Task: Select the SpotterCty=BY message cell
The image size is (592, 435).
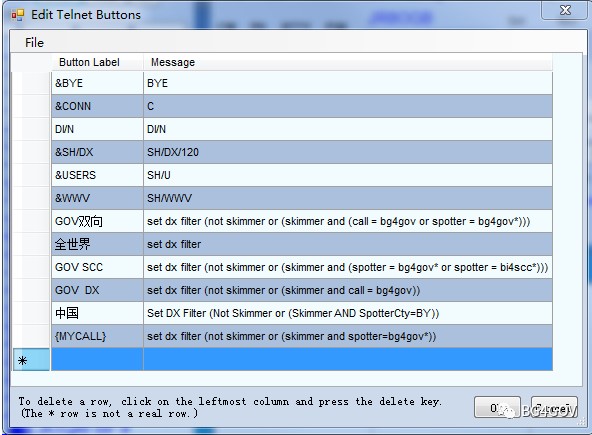Action: [x=348, y=313]
